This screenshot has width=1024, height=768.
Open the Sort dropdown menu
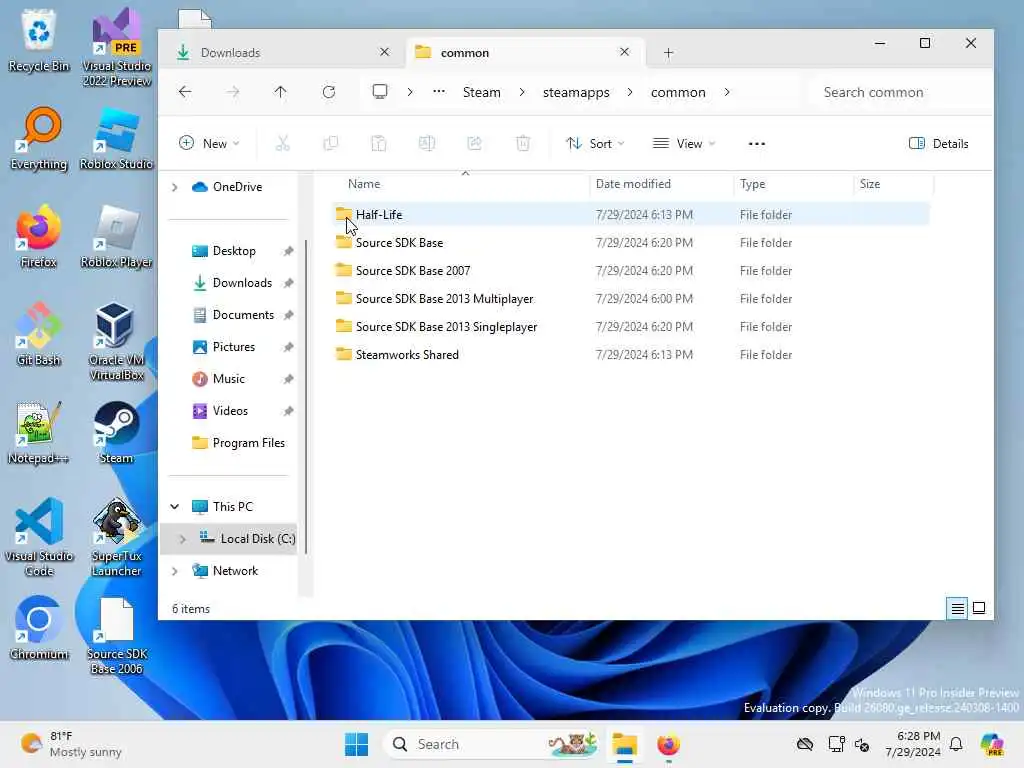[x=595, y=144]
